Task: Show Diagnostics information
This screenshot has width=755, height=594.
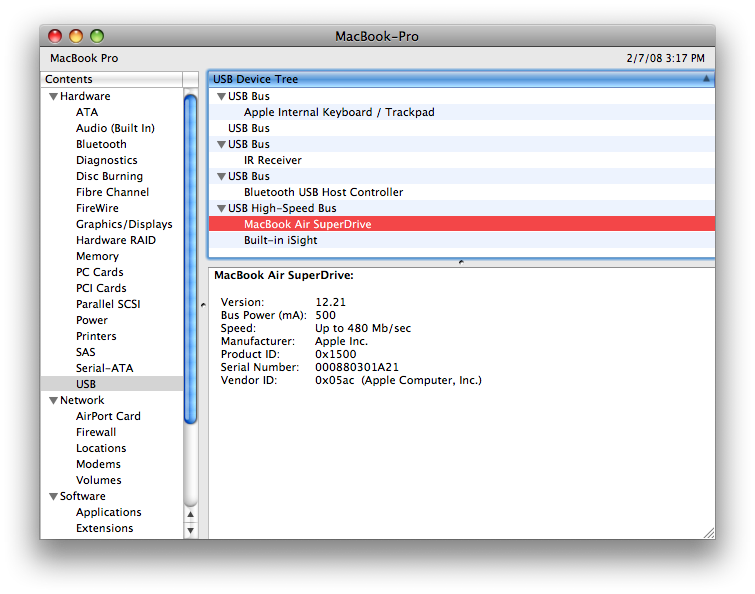Action: [x=106, y=160]
